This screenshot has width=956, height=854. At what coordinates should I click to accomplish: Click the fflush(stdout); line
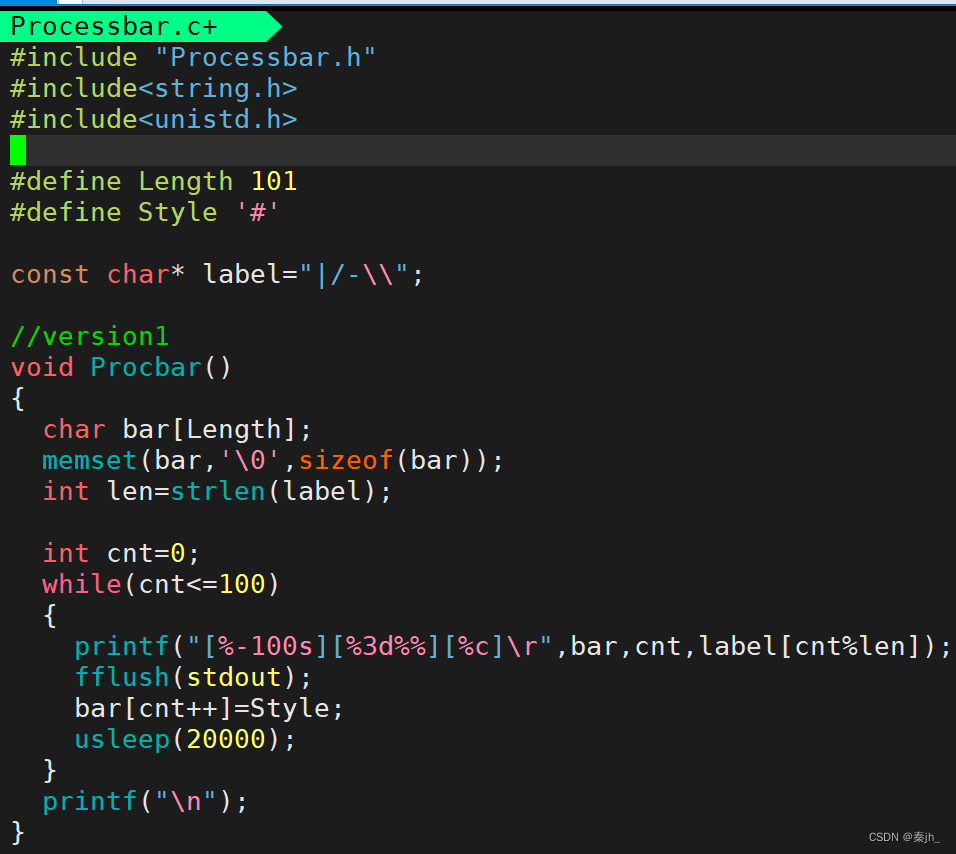click(x=193, y=678)
